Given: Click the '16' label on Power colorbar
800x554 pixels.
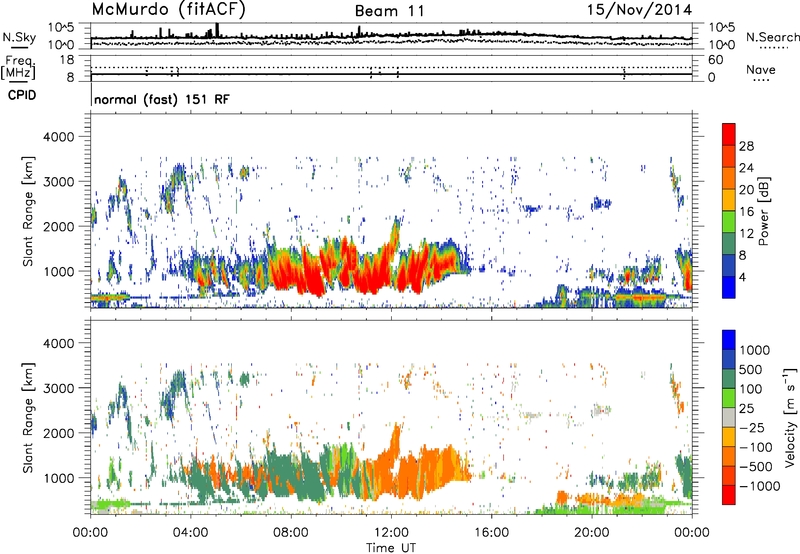Looking at the screenshot, I should (746, 212).
